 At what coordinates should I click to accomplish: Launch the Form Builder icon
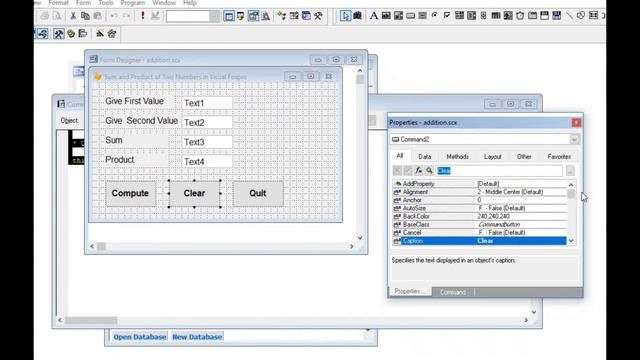tap(100, 33)
